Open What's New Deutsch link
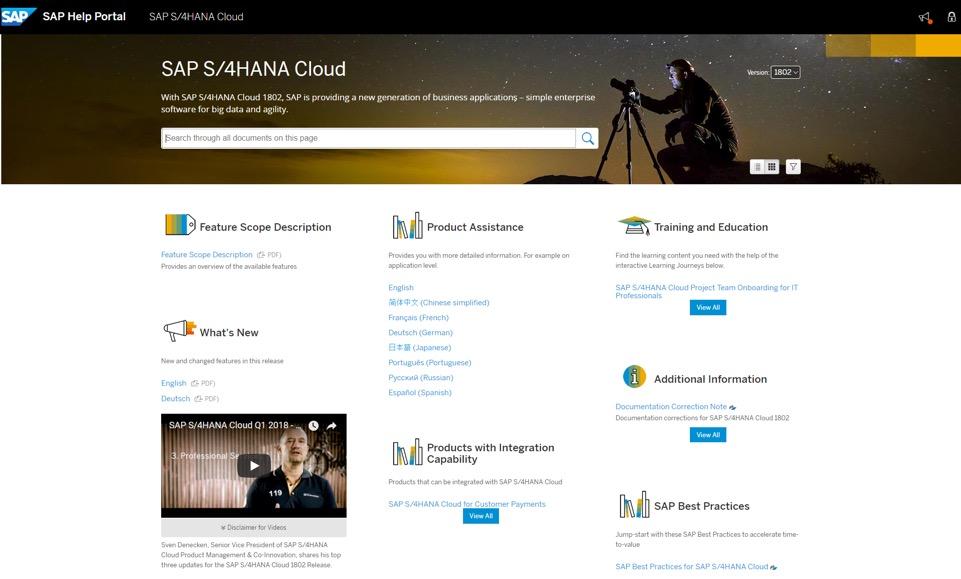Screen dimensions: 961x579 [x=175, y=399]
